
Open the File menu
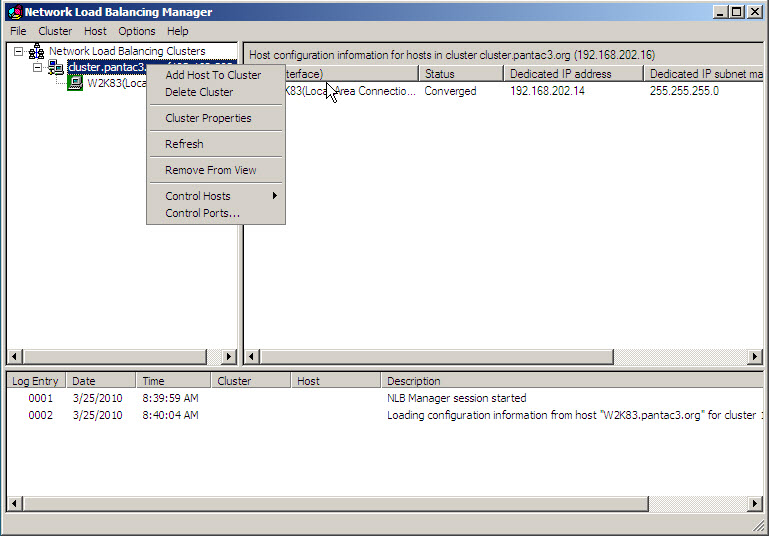click(18, 31)
